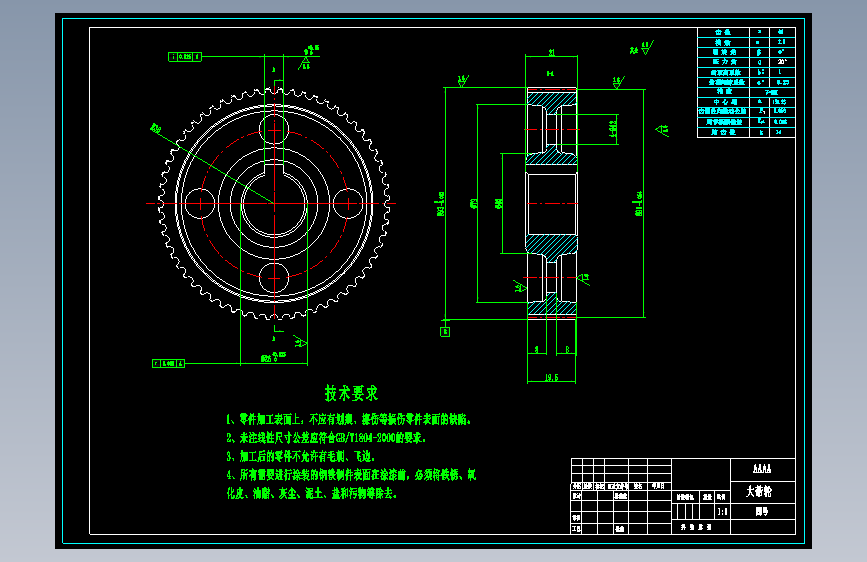Select the geometric tolerance frame at top left
Image resolution: width=867 pixels, height=562 pixels.
point(185,56)
